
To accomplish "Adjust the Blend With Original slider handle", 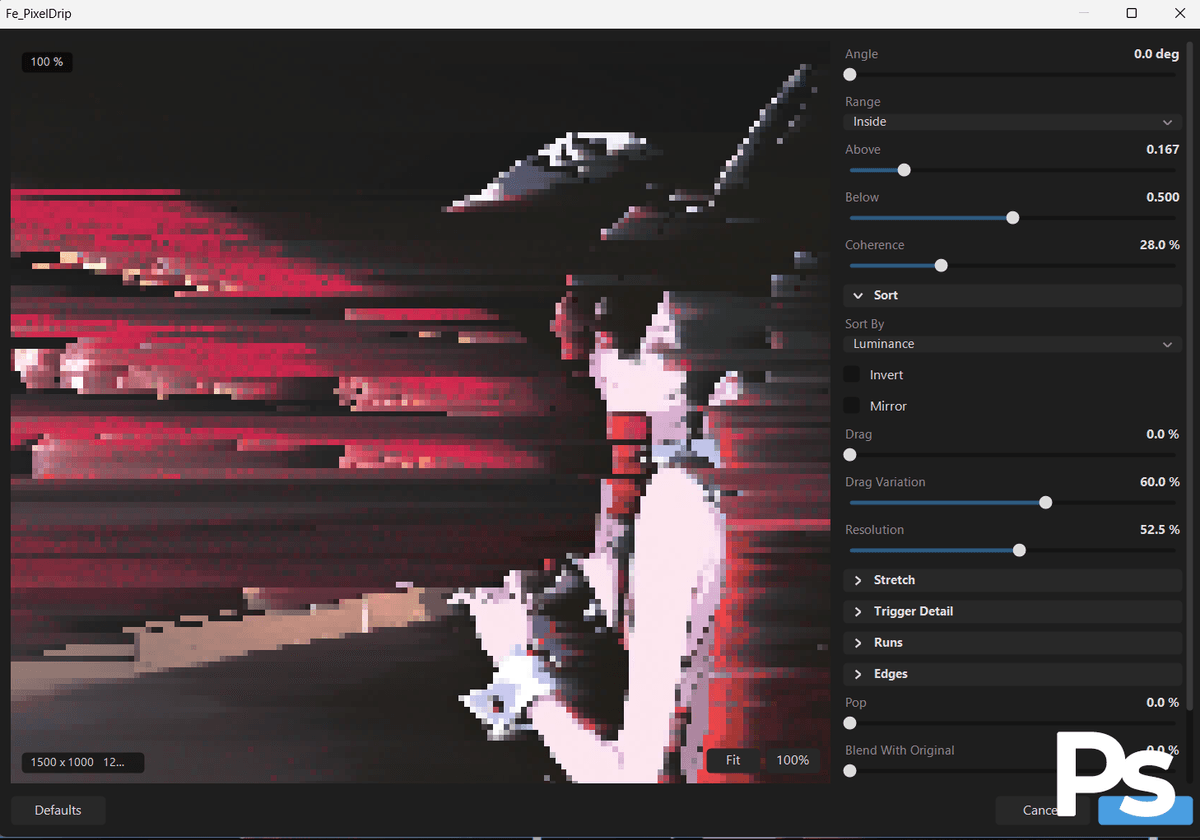I will (x=850, y=771).
